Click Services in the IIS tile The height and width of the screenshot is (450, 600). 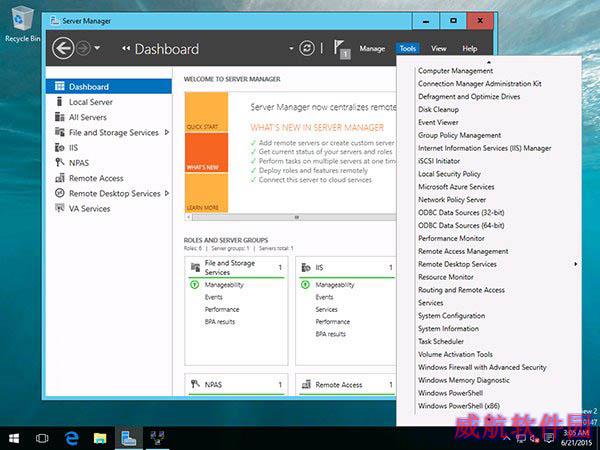(x=326, y=309)
